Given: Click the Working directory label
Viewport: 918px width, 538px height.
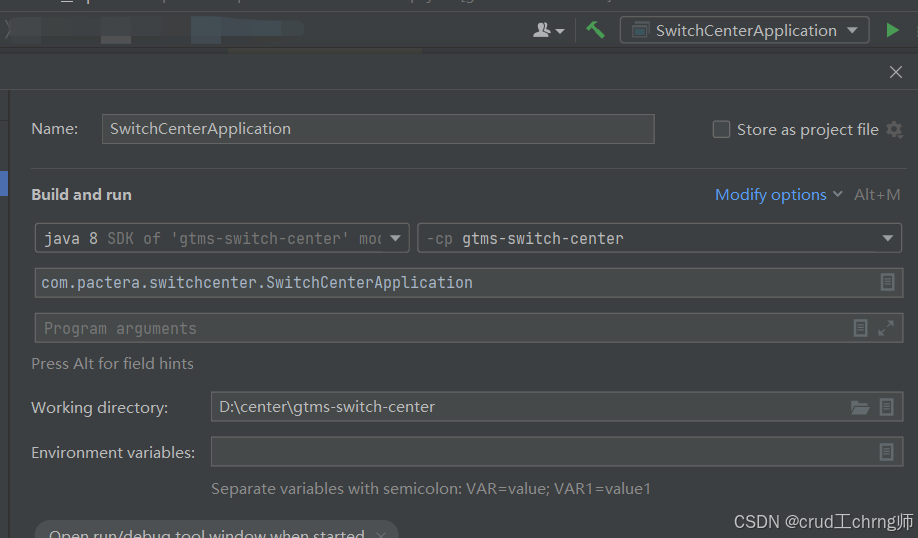Looking at the screenshot, I should tap(100, 407).
